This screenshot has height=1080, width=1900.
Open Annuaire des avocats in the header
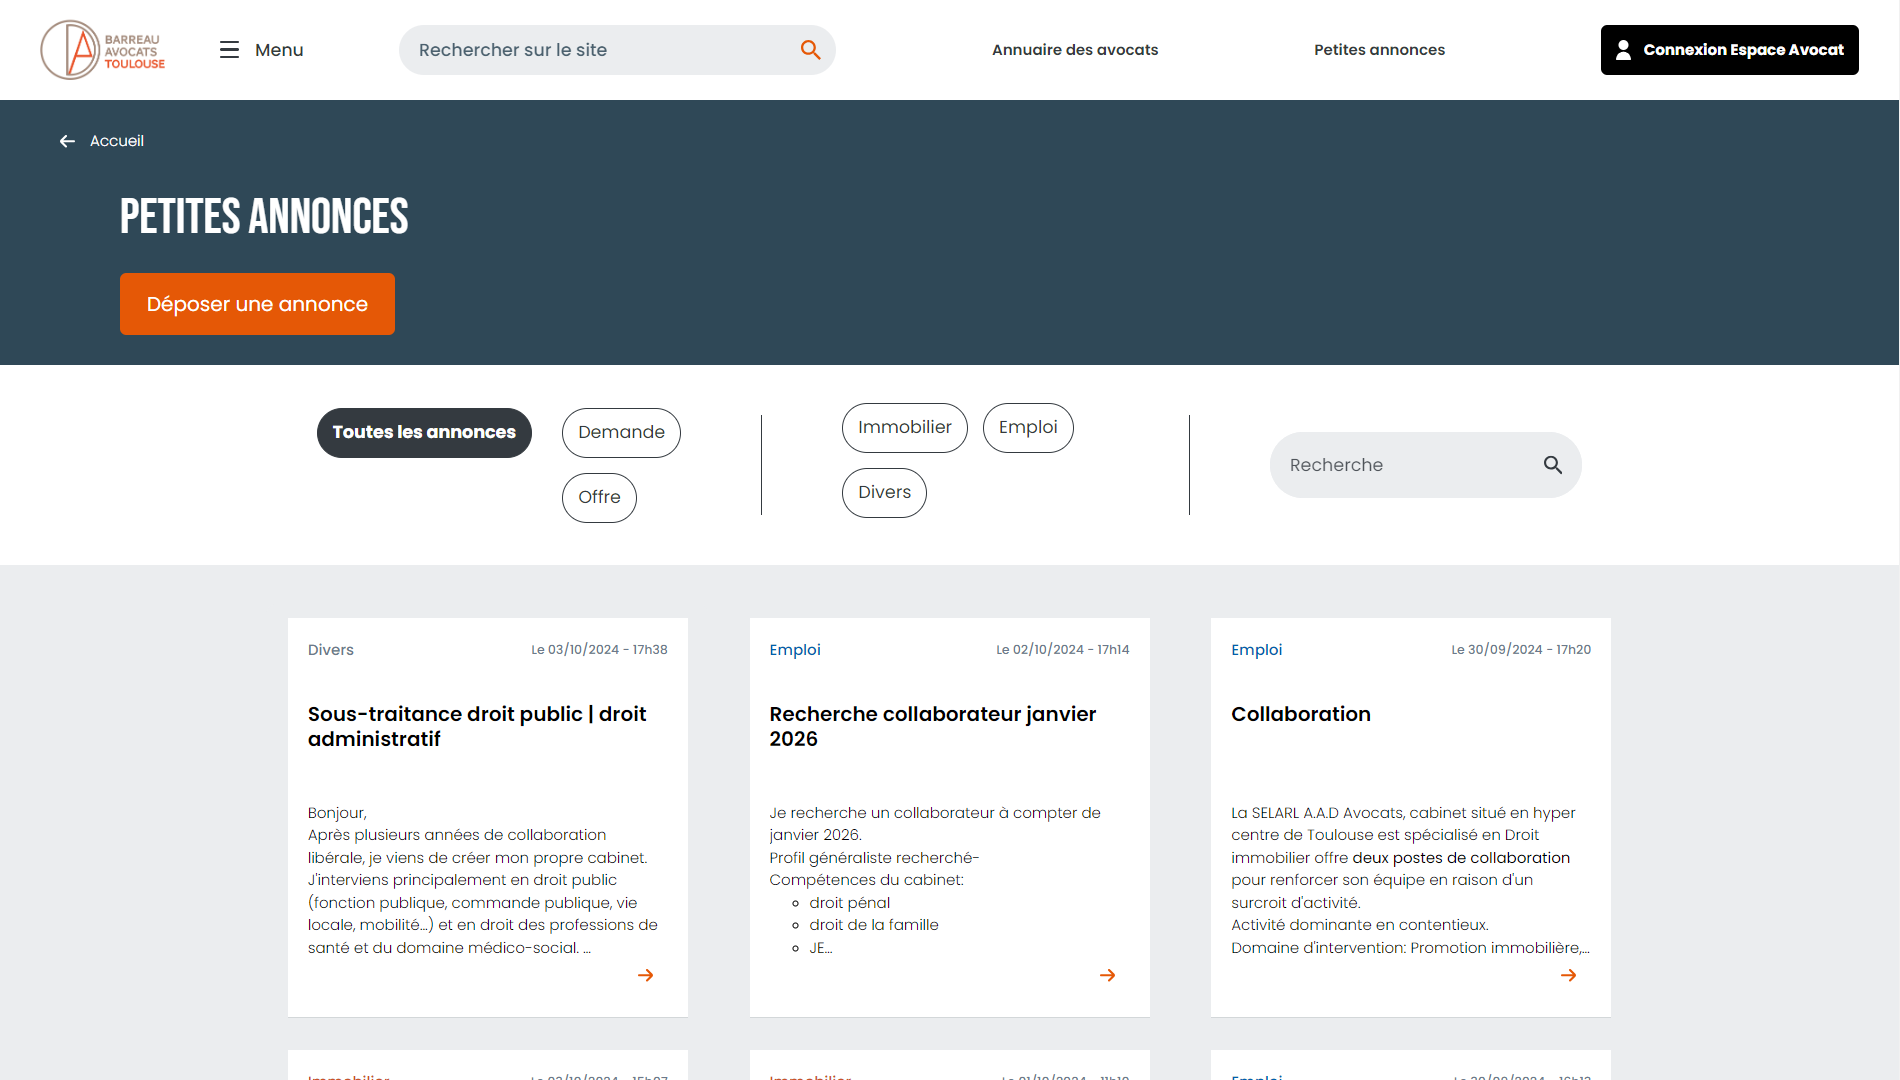tap(1075, 50)
